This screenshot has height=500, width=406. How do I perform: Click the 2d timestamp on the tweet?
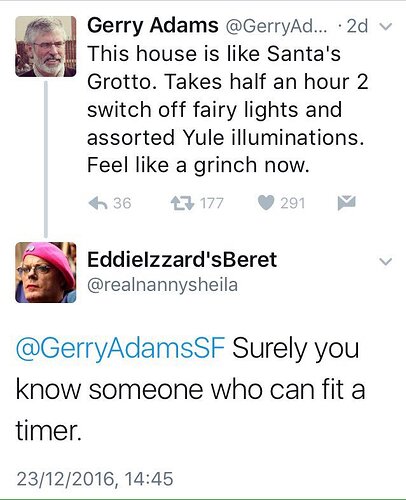point(357,26)
